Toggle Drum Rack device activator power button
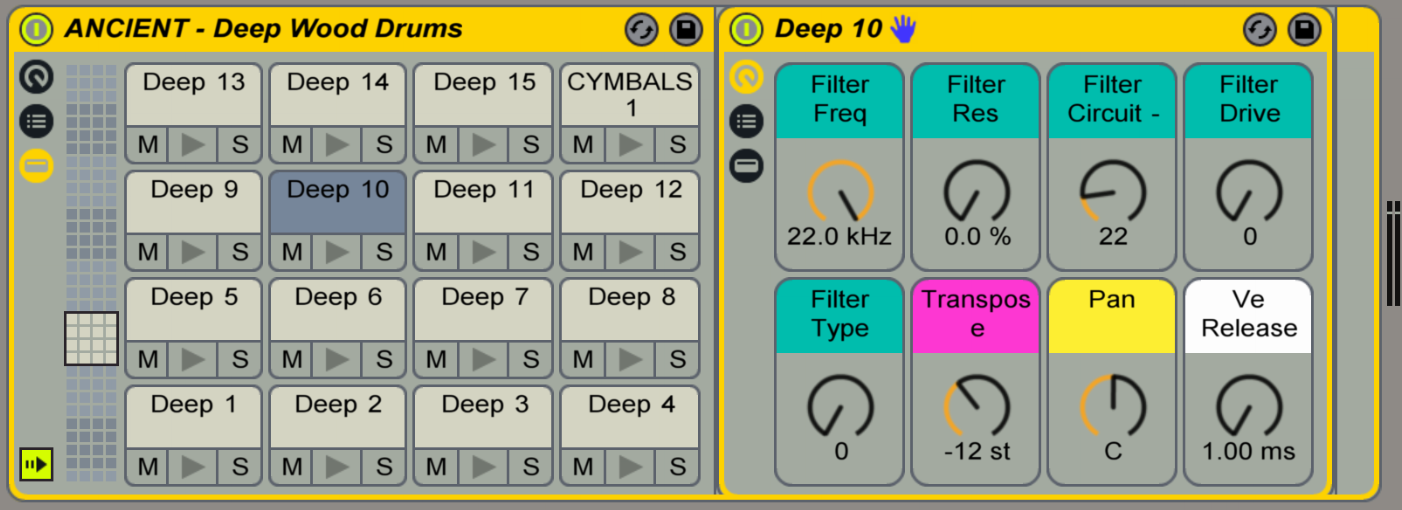The width and height of the screenshot is (1402, 510). (36, 29)
